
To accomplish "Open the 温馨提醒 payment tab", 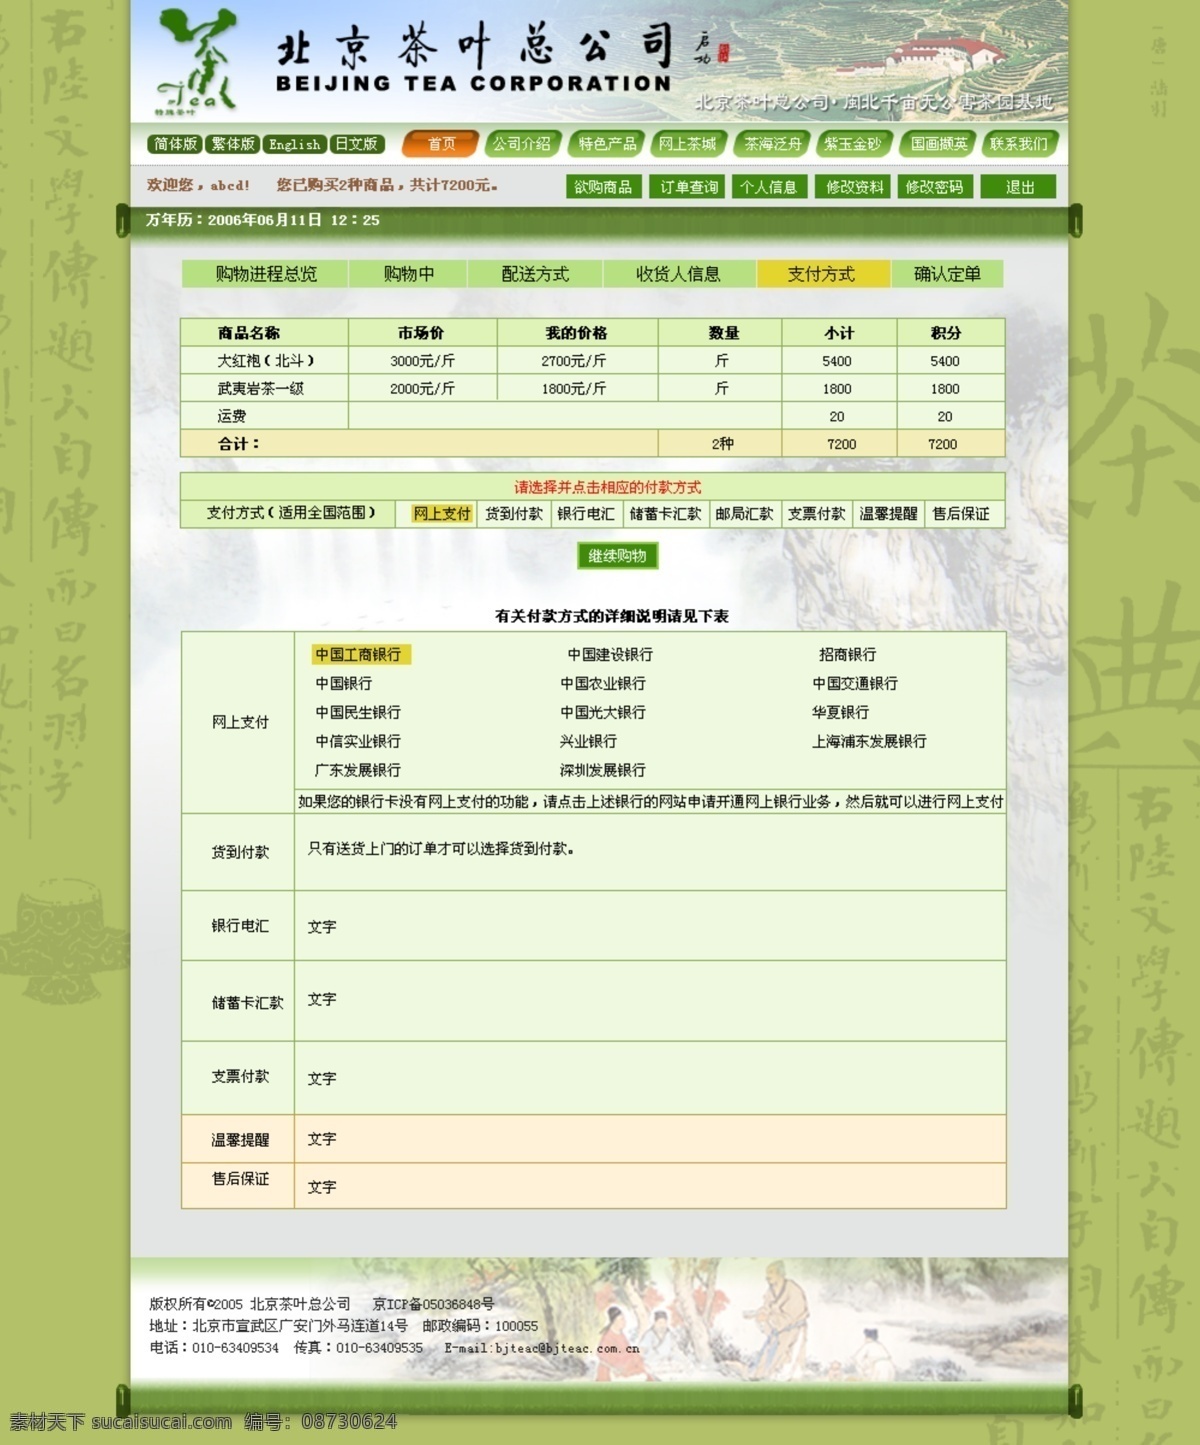I will tap(889, 513).
